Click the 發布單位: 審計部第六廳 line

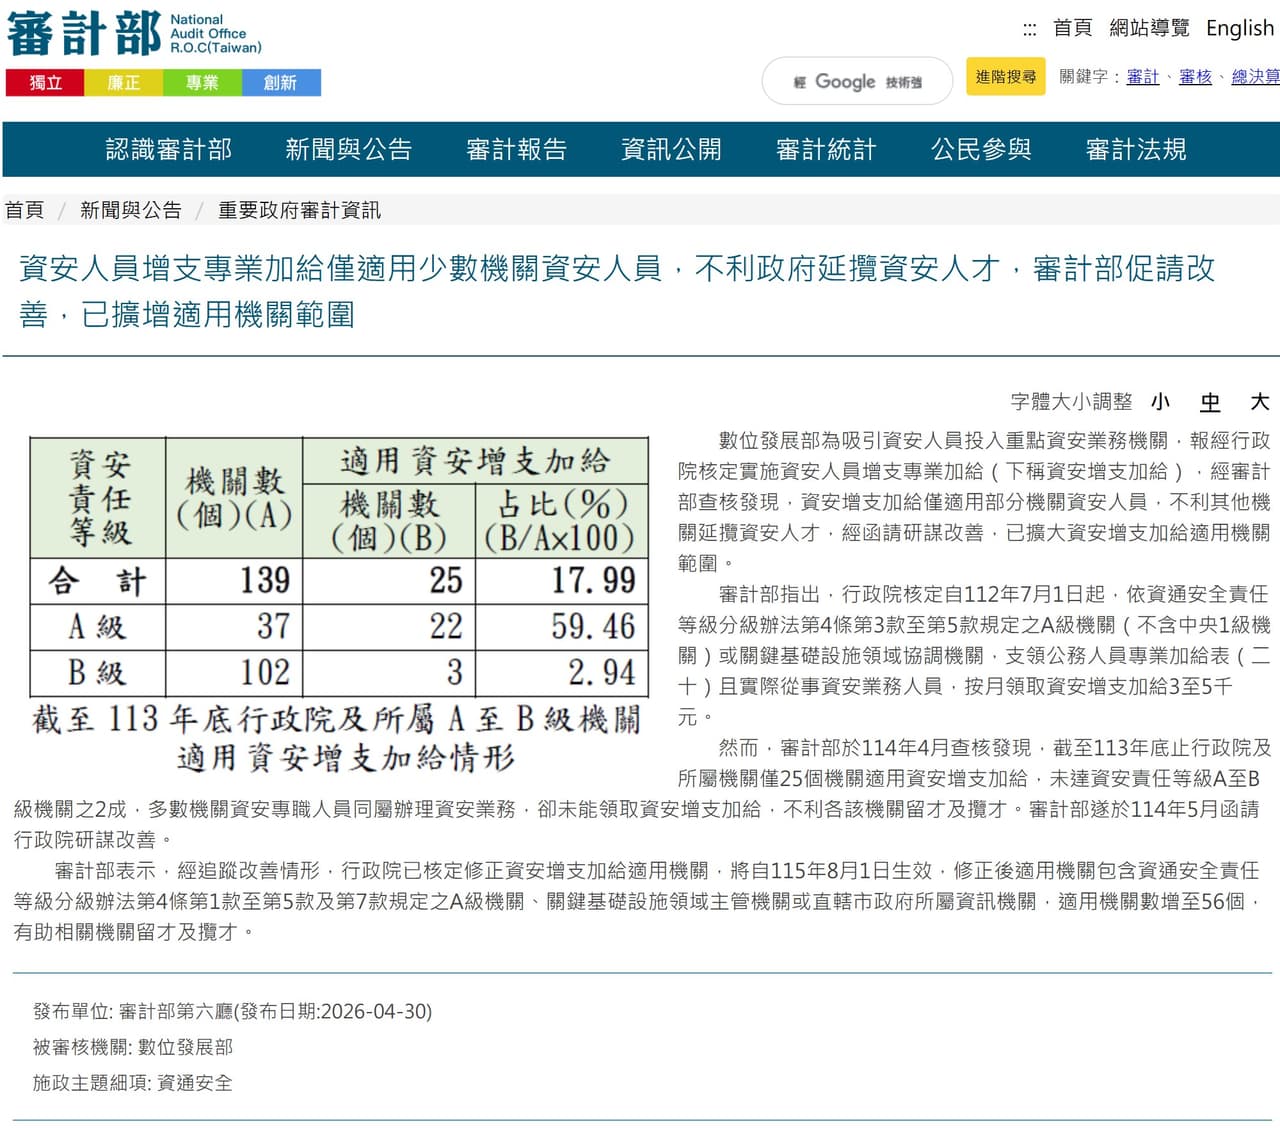(x=232, y=1011)
